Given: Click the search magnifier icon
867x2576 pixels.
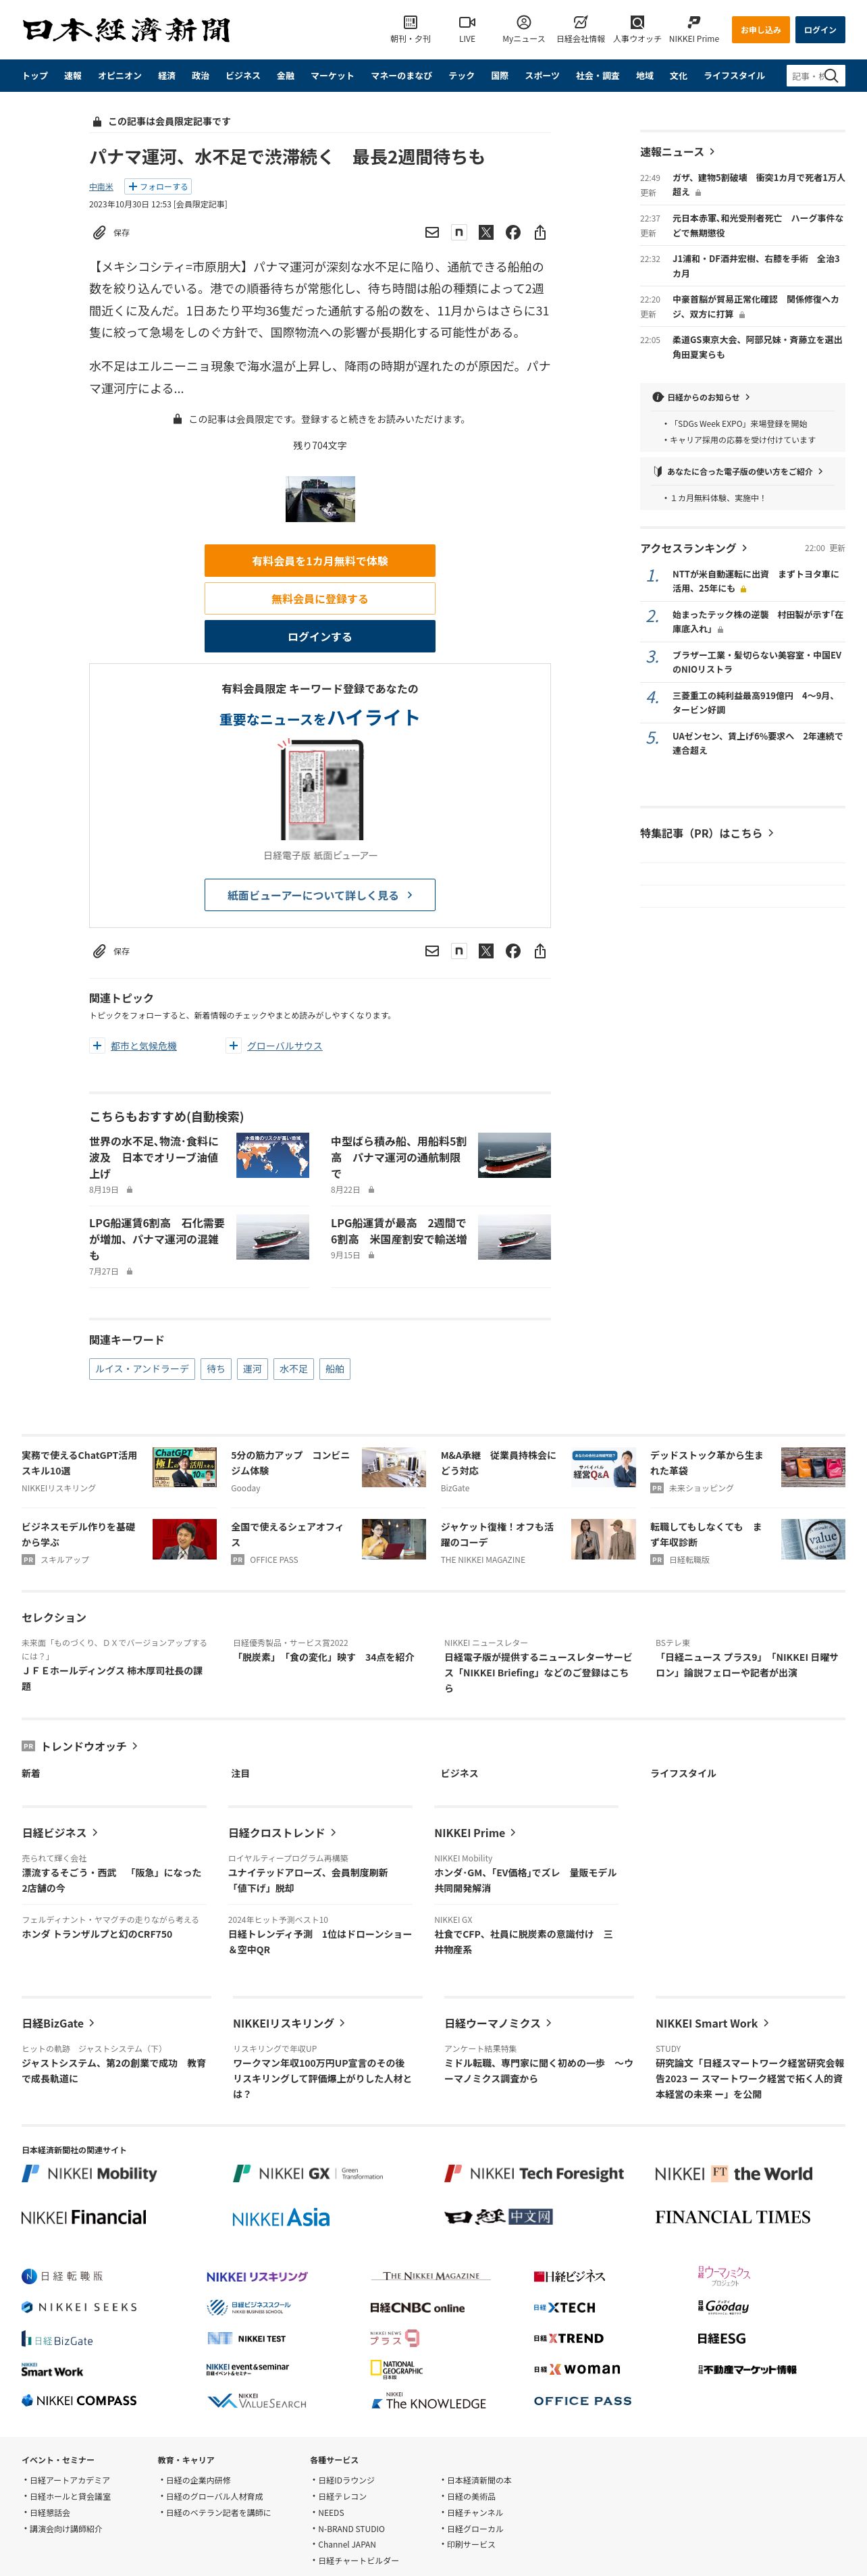Looking at the screenshot, I should pos(832,76).
